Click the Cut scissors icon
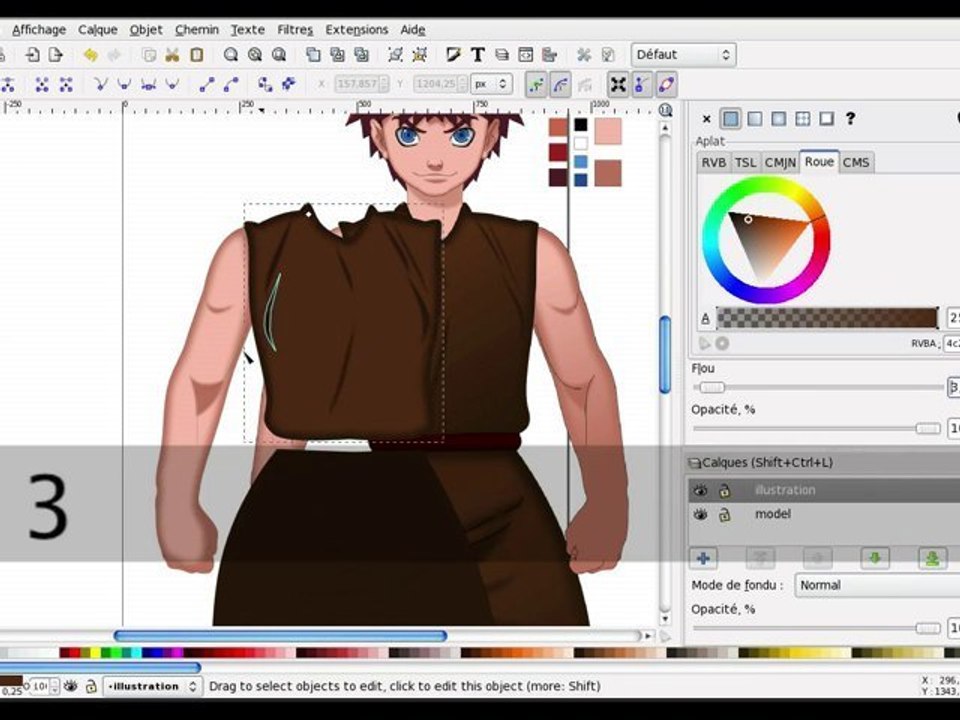The width and height of the screenshot is (960, 720). pyautogui.click(x=172, y=55)
